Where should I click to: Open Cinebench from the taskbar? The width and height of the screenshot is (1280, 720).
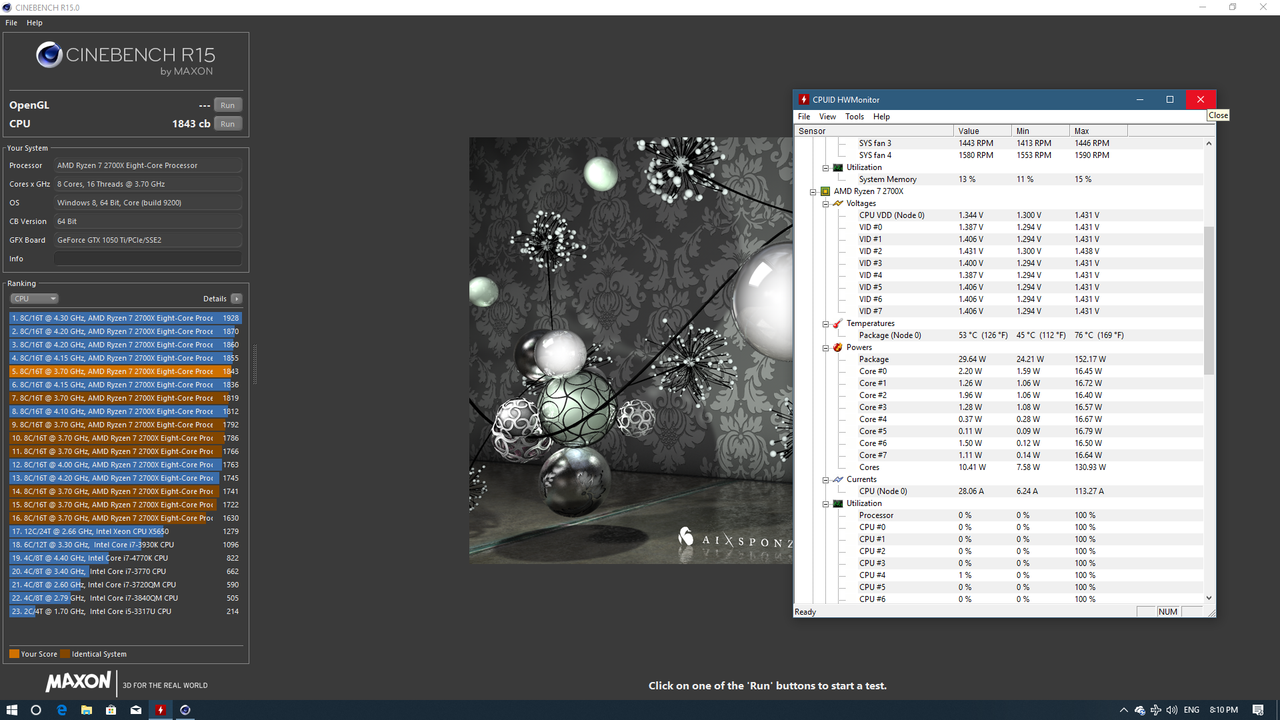(x=185, y=710)
